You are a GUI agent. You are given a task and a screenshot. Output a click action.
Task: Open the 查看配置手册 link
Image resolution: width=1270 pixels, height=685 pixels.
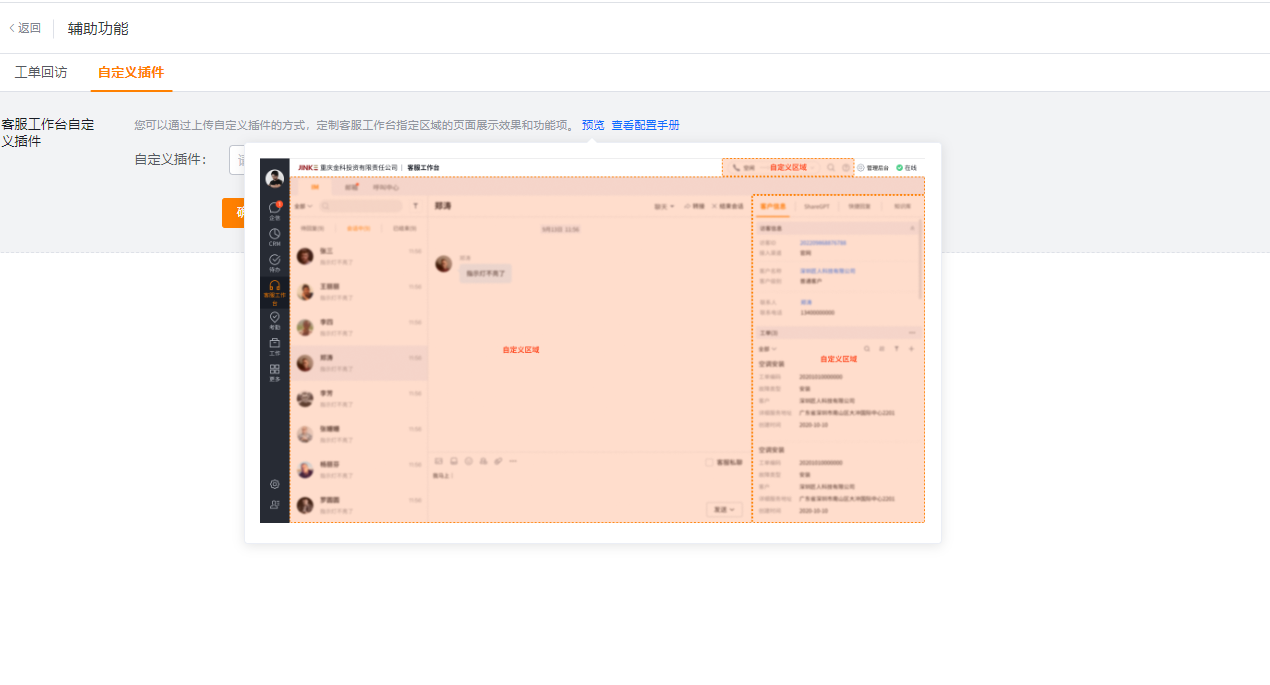pyautogui.click(x=646, y=125)
